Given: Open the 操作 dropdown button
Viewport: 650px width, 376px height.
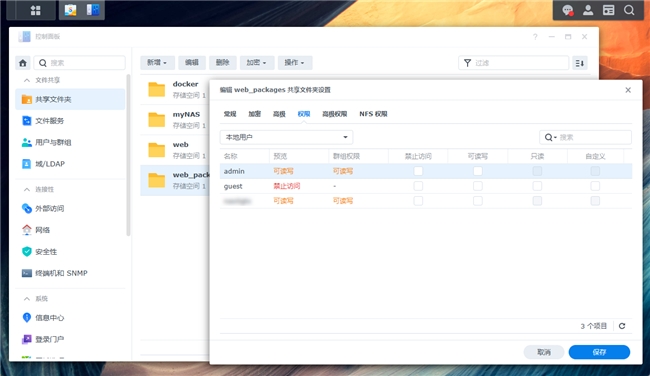Looking at the screenshot, I should 294,63.
